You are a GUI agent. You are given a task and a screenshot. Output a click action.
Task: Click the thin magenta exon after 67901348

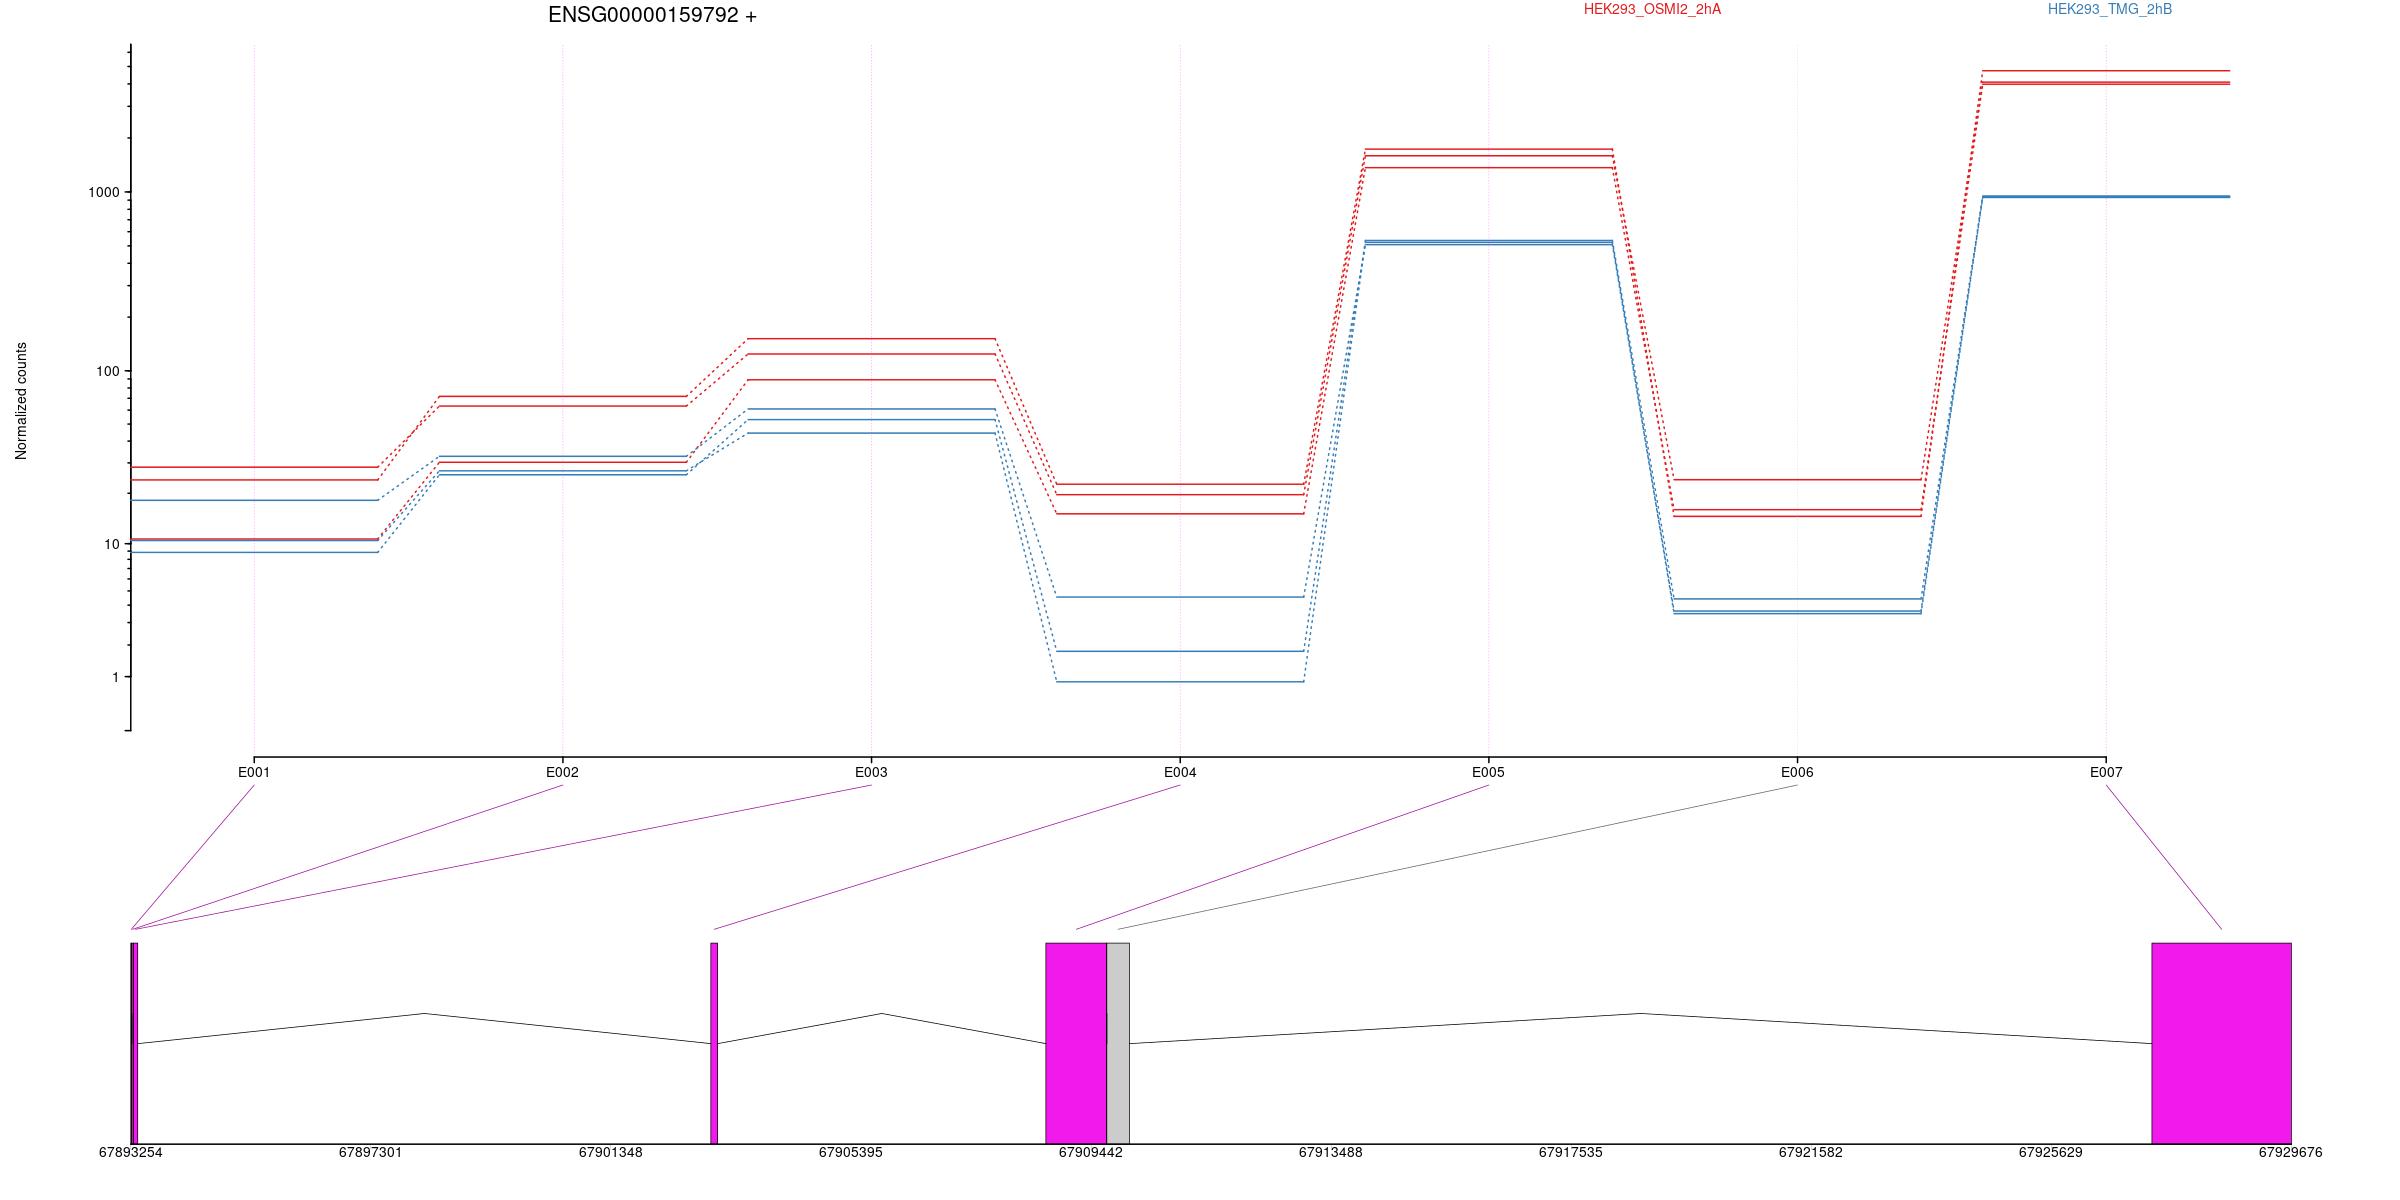[714, 1043]
